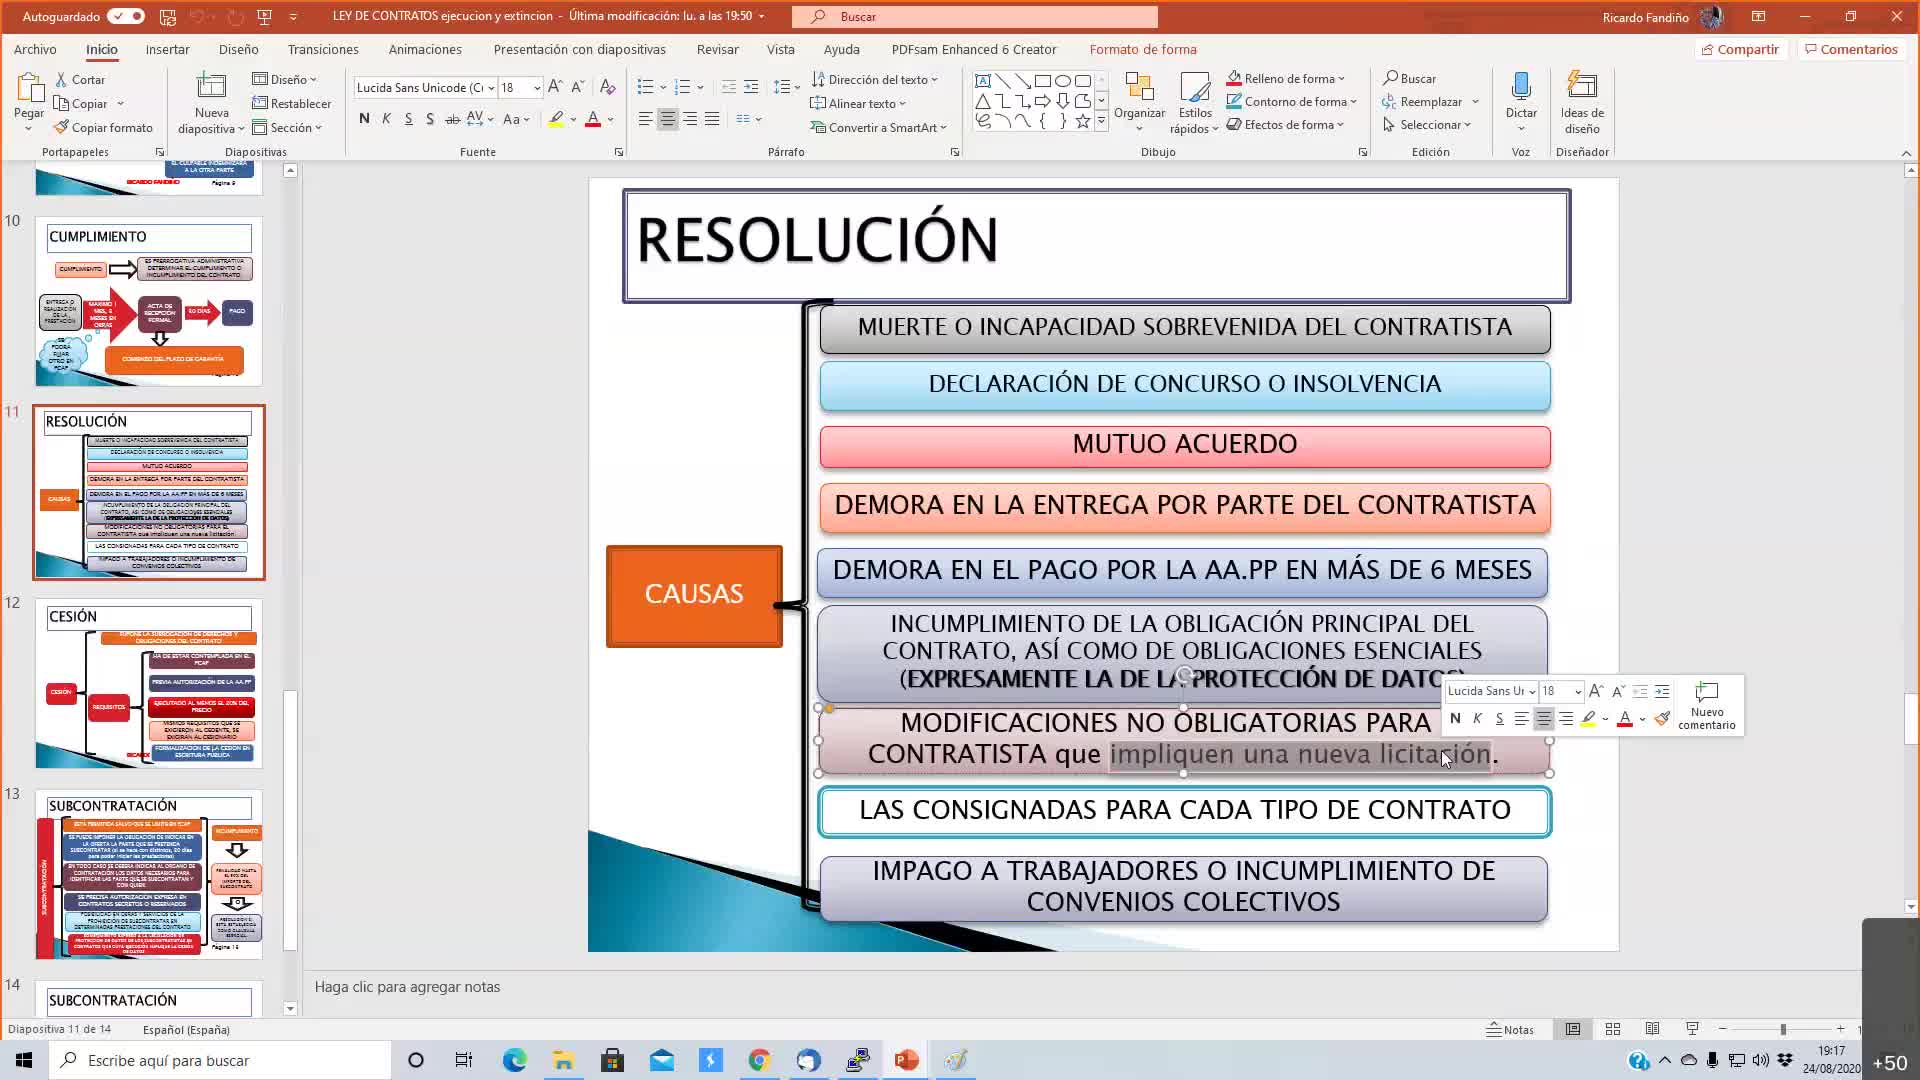Image resolution: width=1920 pixels, height=1080 pixels.
Task: Click line spacing icon
Action: click(x=783, y=87)
